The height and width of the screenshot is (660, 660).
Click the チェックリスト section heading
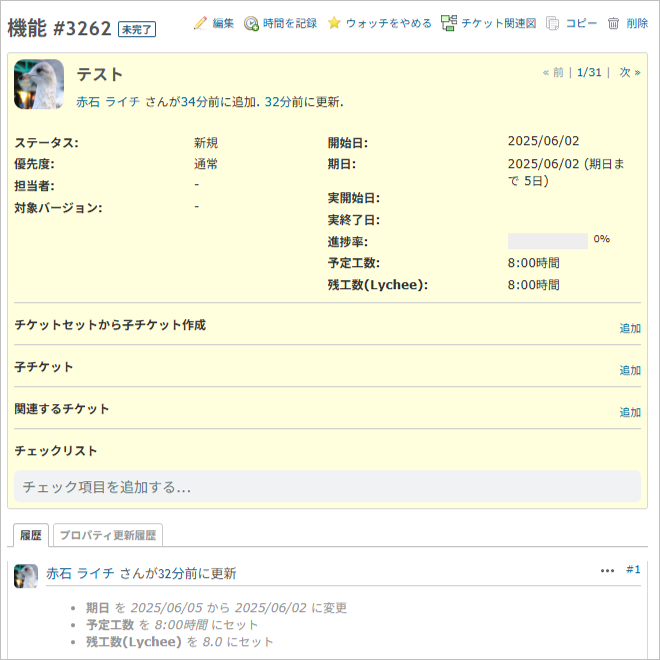pos(56,451)
